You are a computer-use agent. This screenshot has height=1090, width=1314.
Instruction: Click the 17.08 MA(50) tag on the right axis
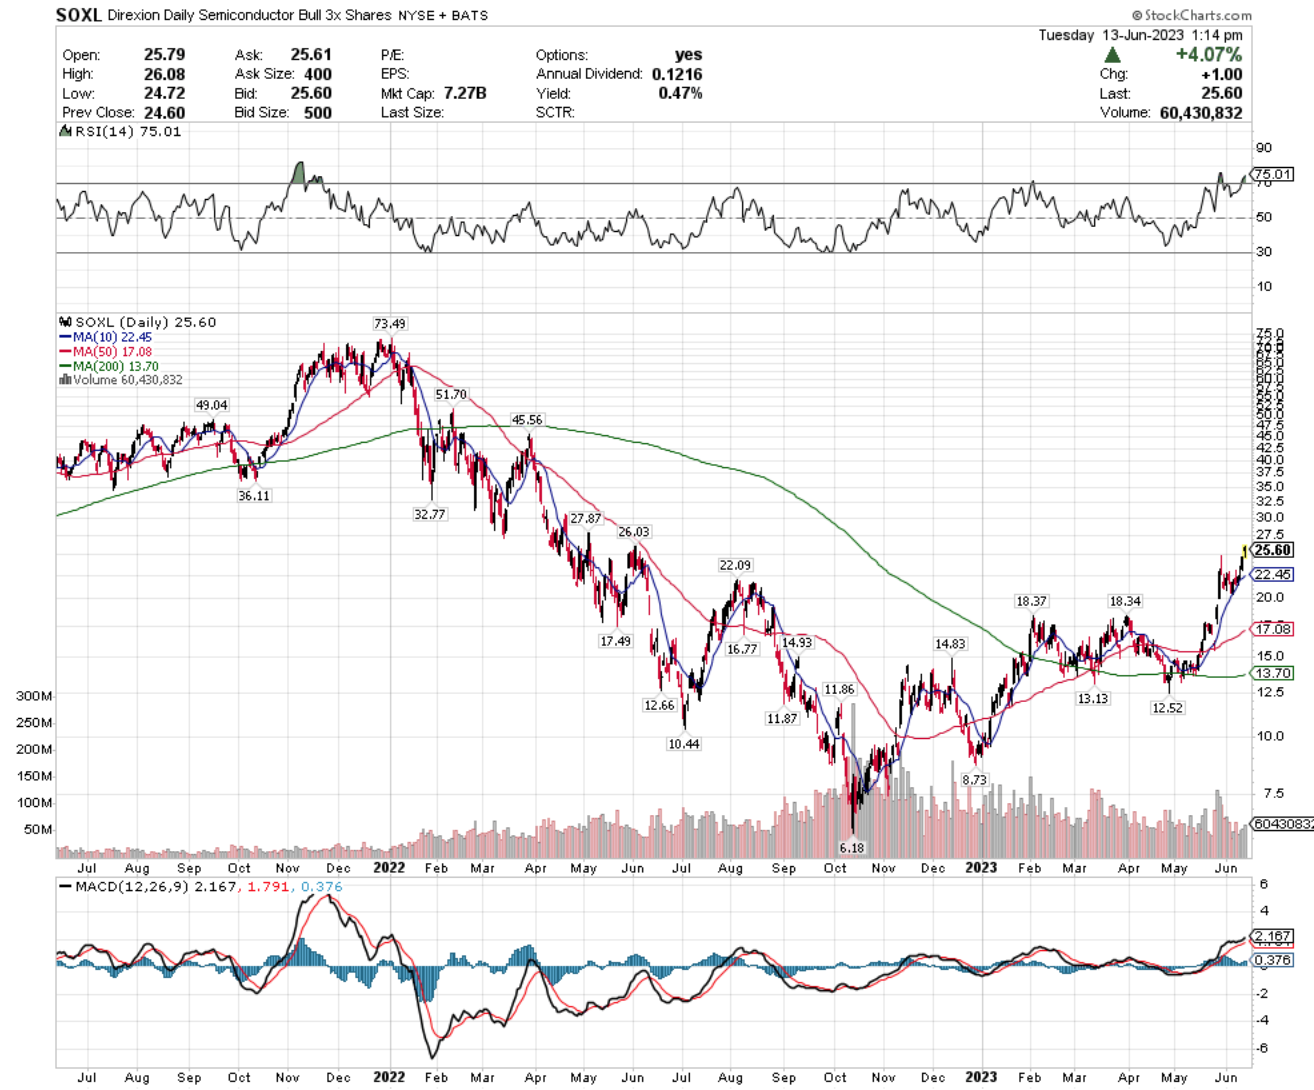(1272, 629)
